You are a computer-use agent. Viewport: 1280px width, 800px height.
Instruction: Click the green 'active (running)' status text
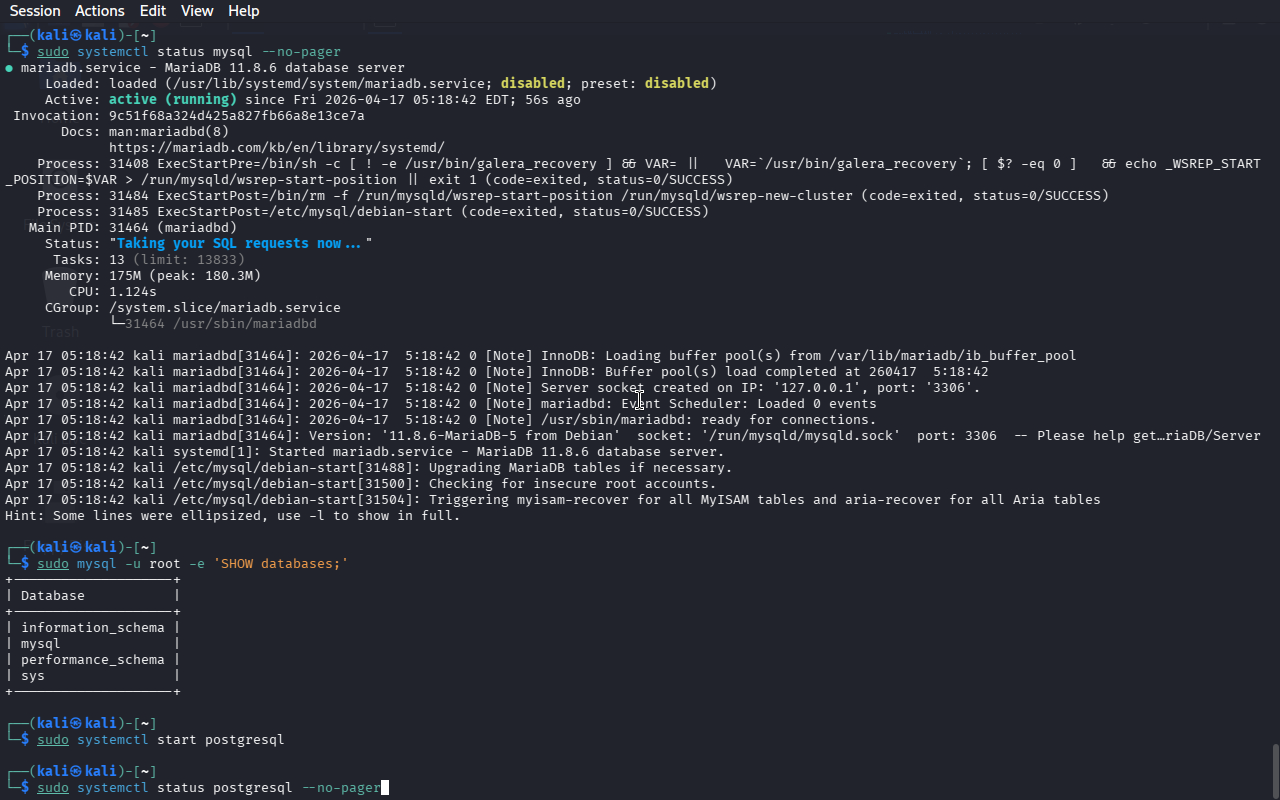172,99
